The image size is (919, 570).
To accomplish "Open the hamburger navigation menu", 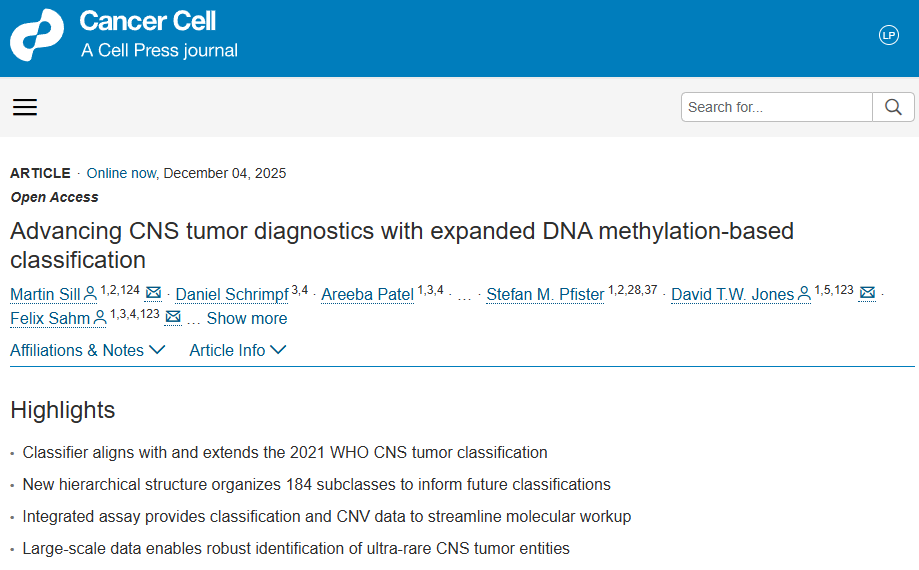I will [25, 107].
